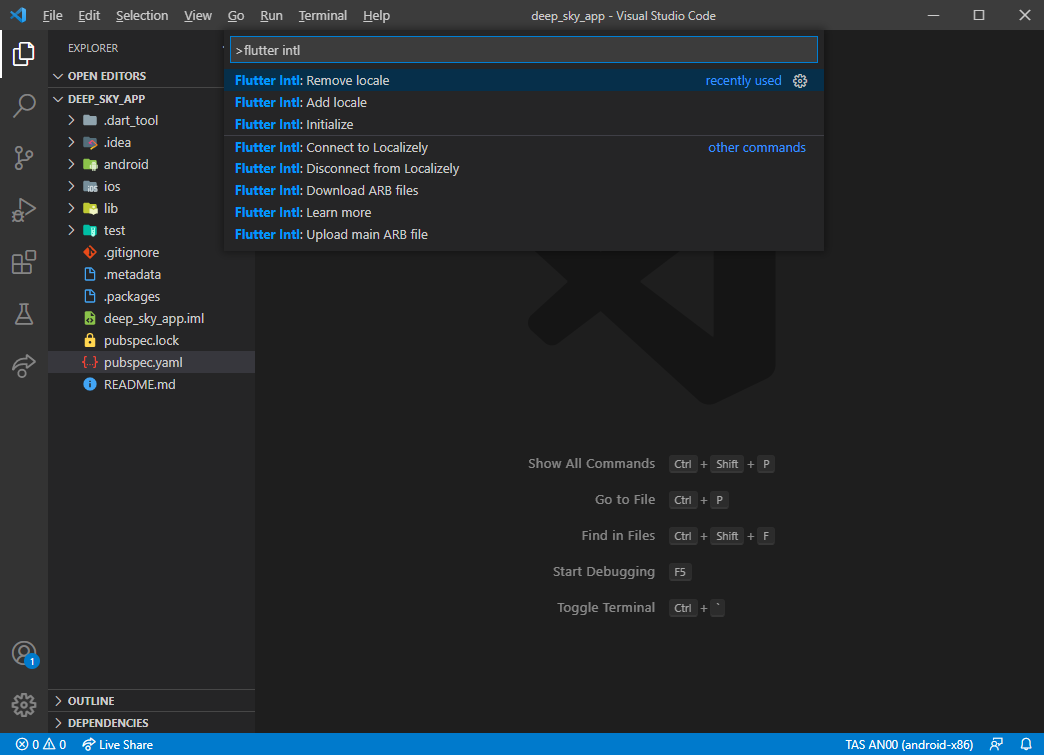Image resolution: width=1044 pixels, height=755 pixels.
Task: Click TAS AN00 device selector in status bar
Action: 909,744
